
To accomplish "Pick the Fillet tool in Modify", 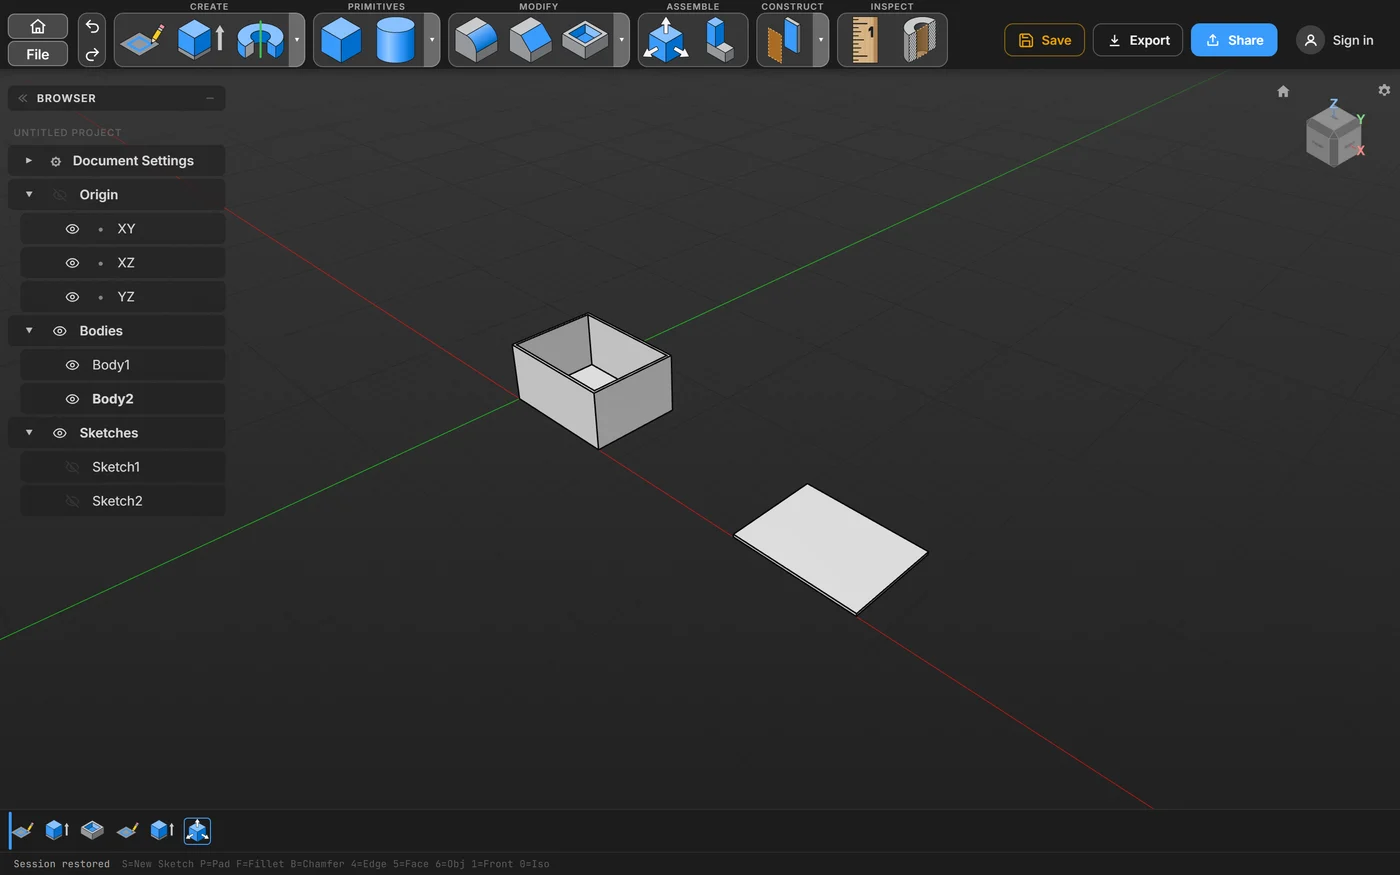I will click(x=476, y=41).
